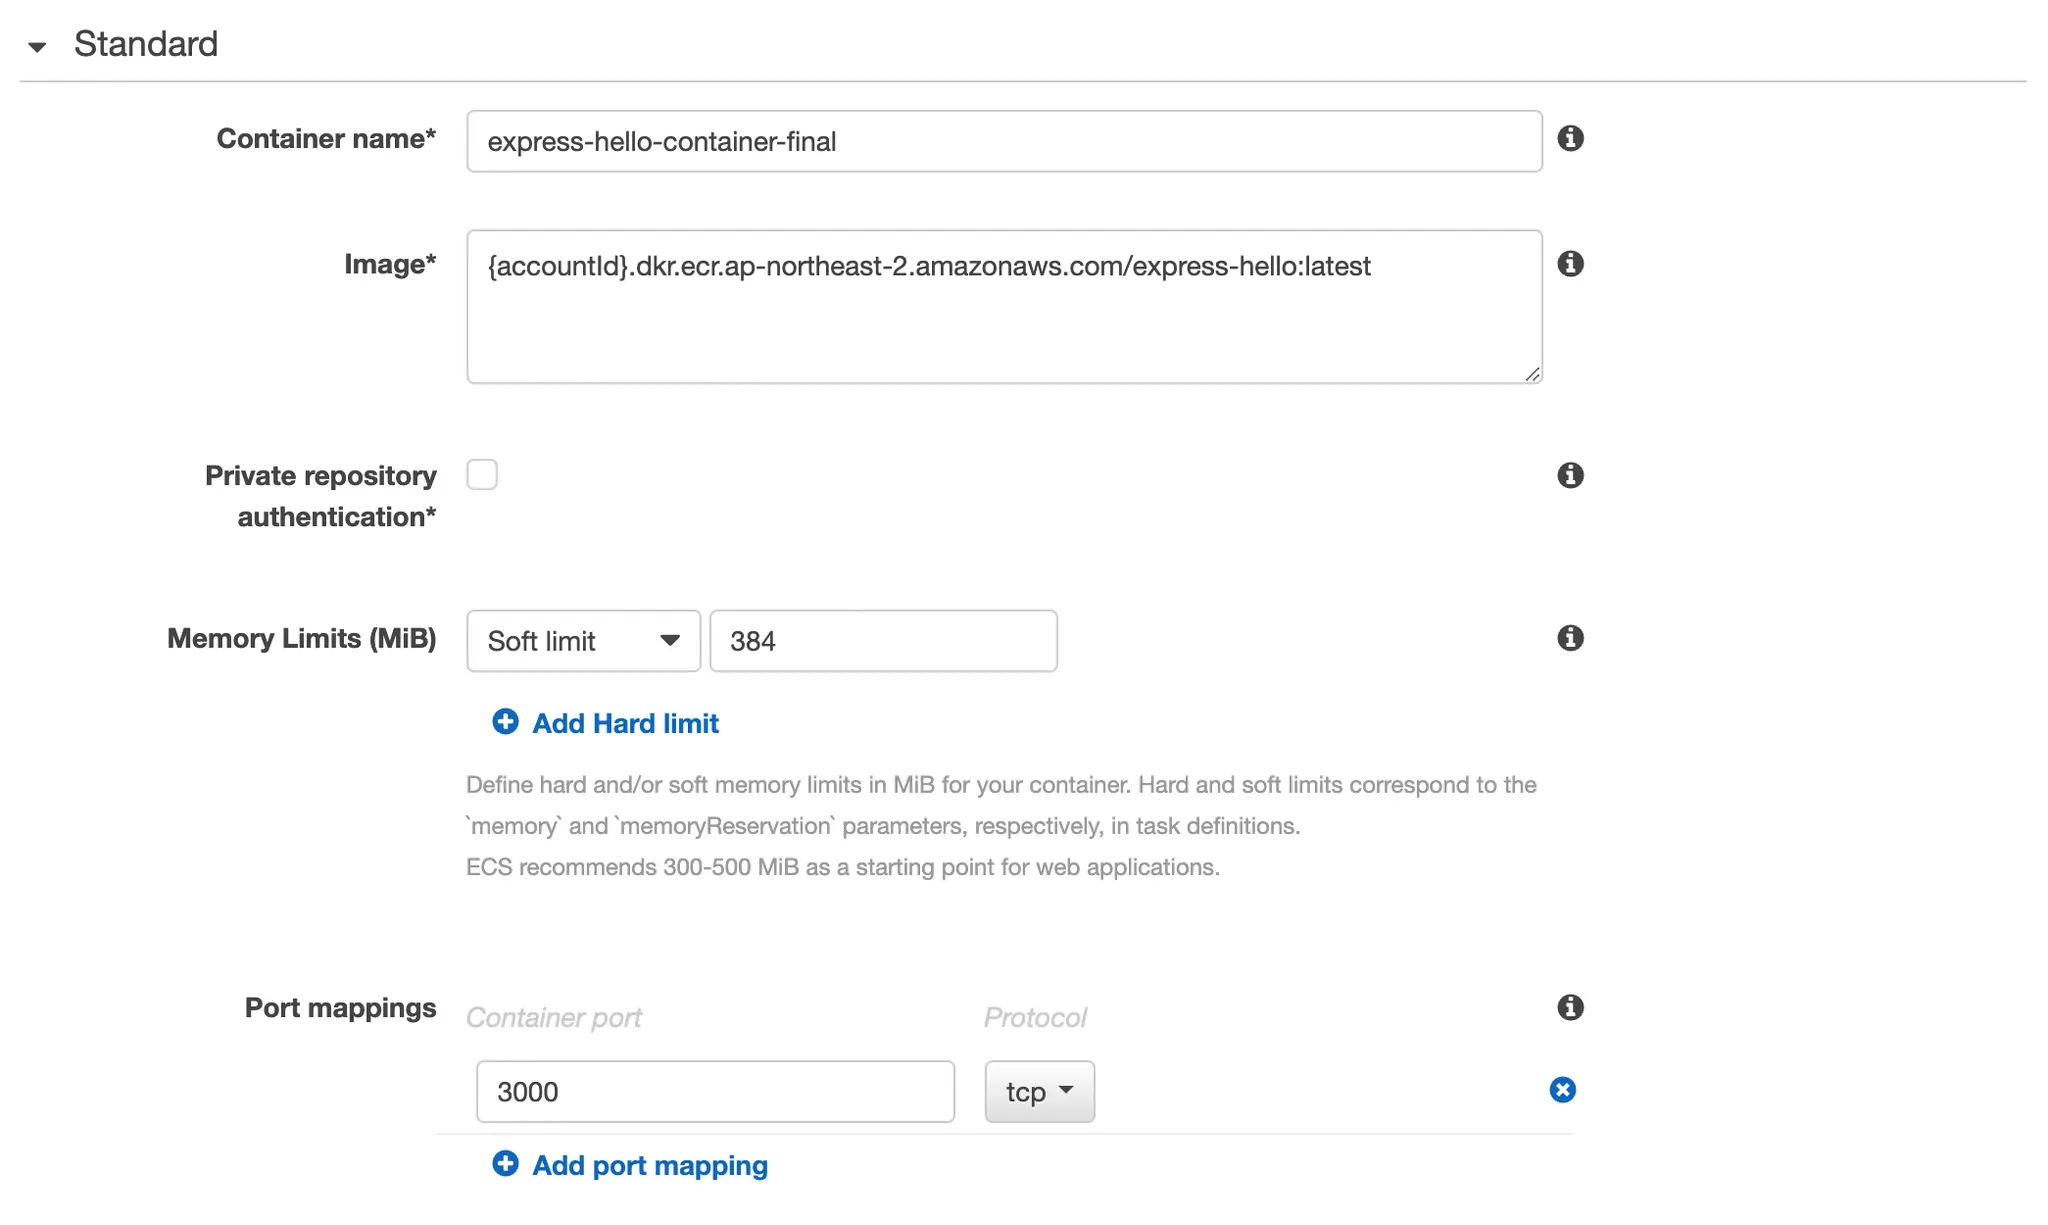The image size is (2048, 1225).
Task: Click info icon next to Container name
Action: pos(1570,138)
